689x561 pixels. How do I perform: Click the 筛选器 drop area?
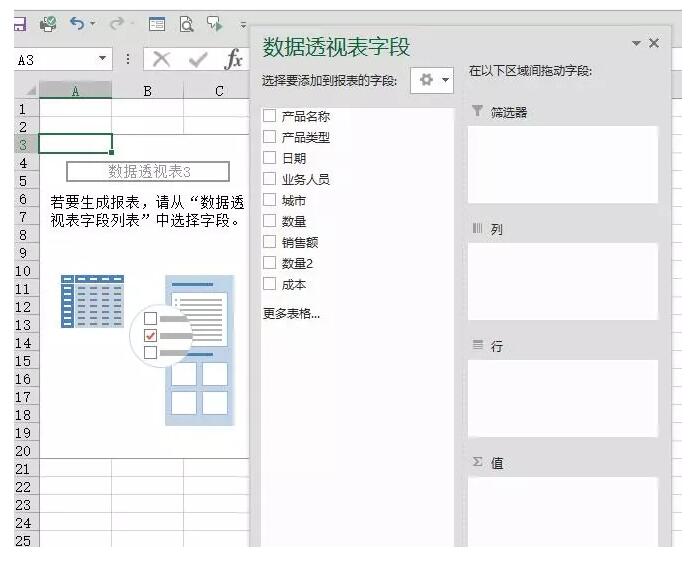[563, 164]
